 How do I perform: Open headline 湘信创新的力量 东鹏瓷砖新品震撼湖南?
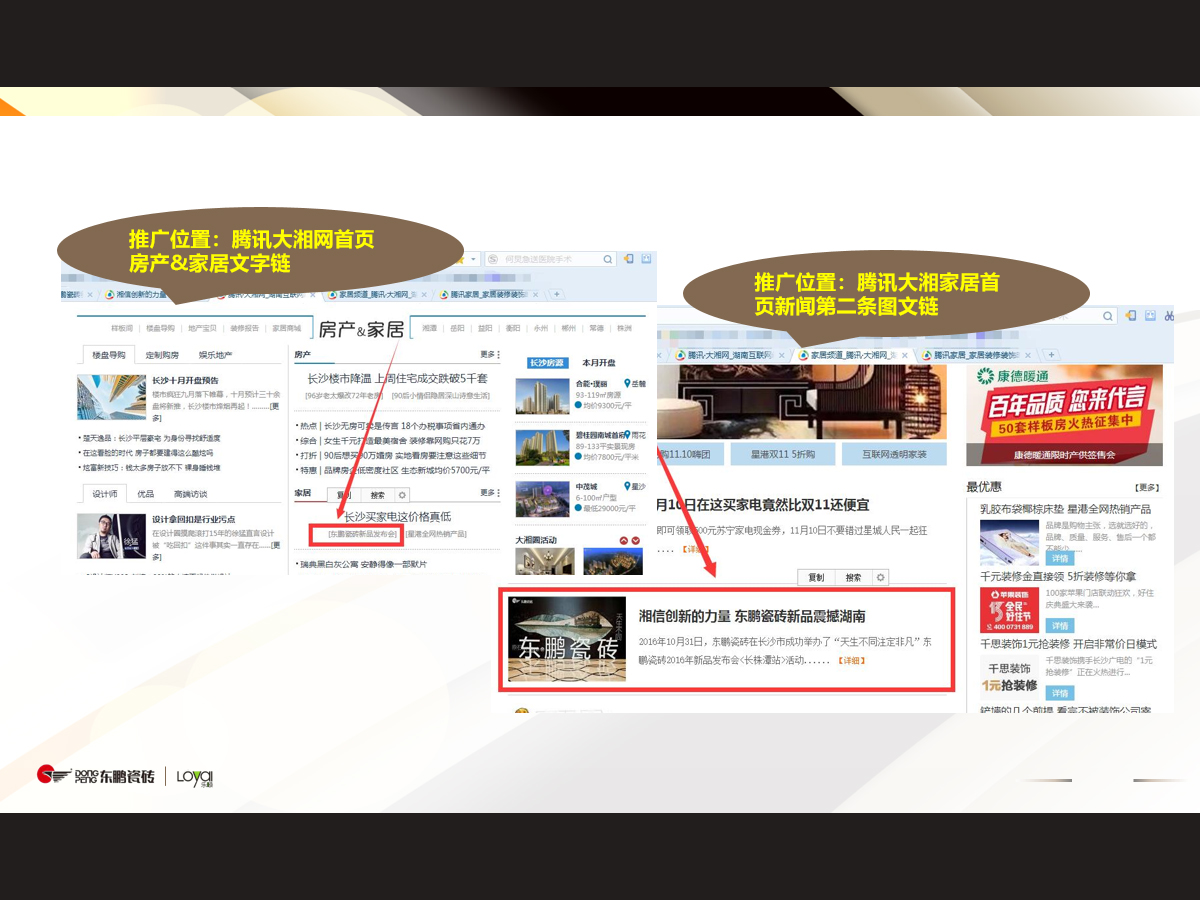tap(752, 617)
